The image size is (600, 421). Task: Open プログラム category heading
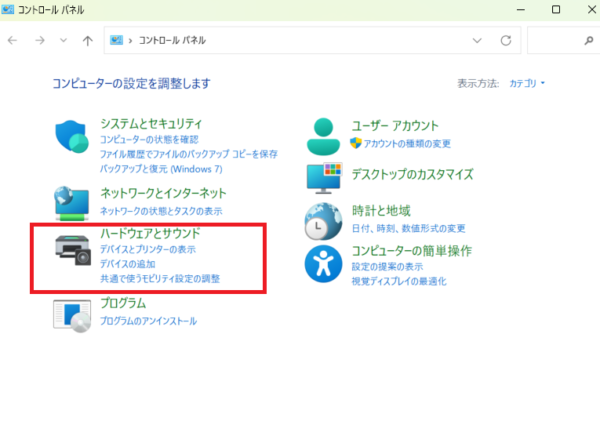coord(123,303)
